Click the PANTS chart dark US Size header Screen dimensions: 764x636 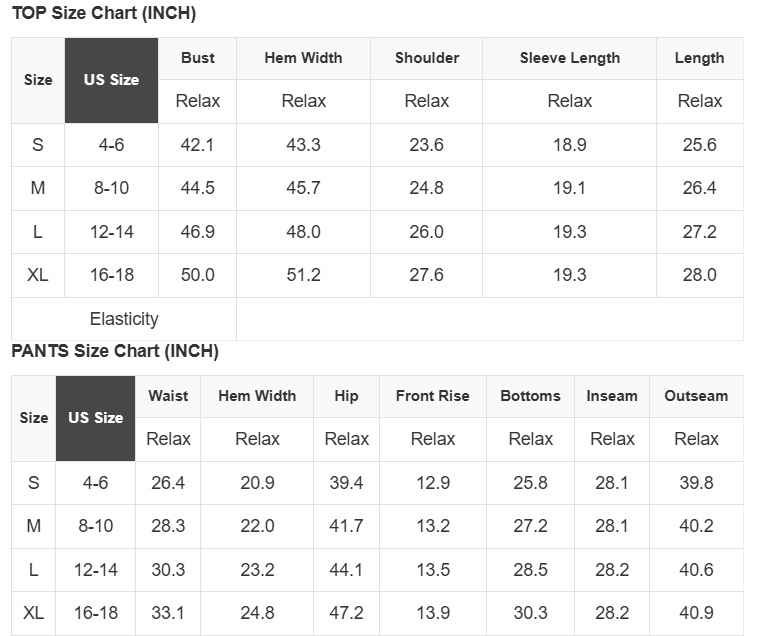click(x=95, y=418)
